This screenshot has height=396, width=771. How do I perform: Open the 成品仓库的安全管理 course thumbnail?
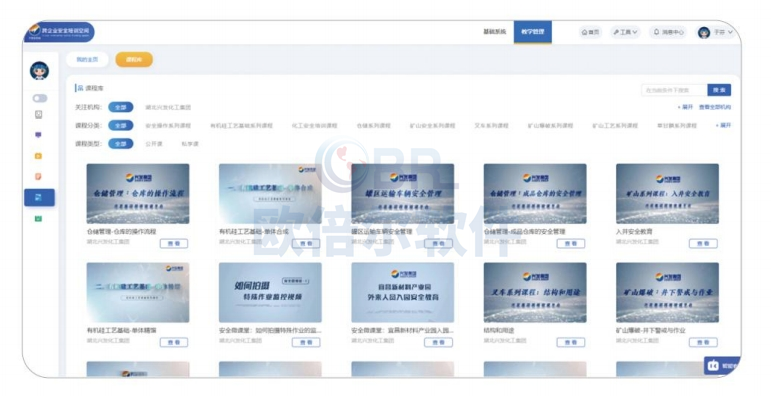click(535, 194)
